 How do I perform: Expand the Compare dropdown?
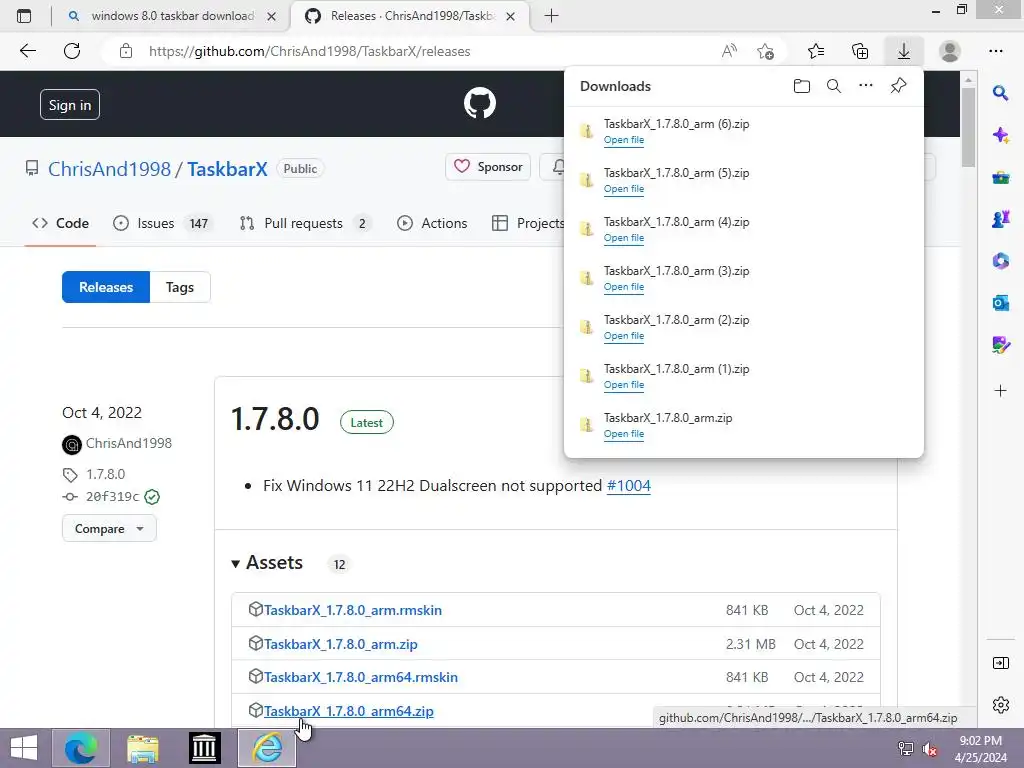pyautogui.click(x=109, y=528)
